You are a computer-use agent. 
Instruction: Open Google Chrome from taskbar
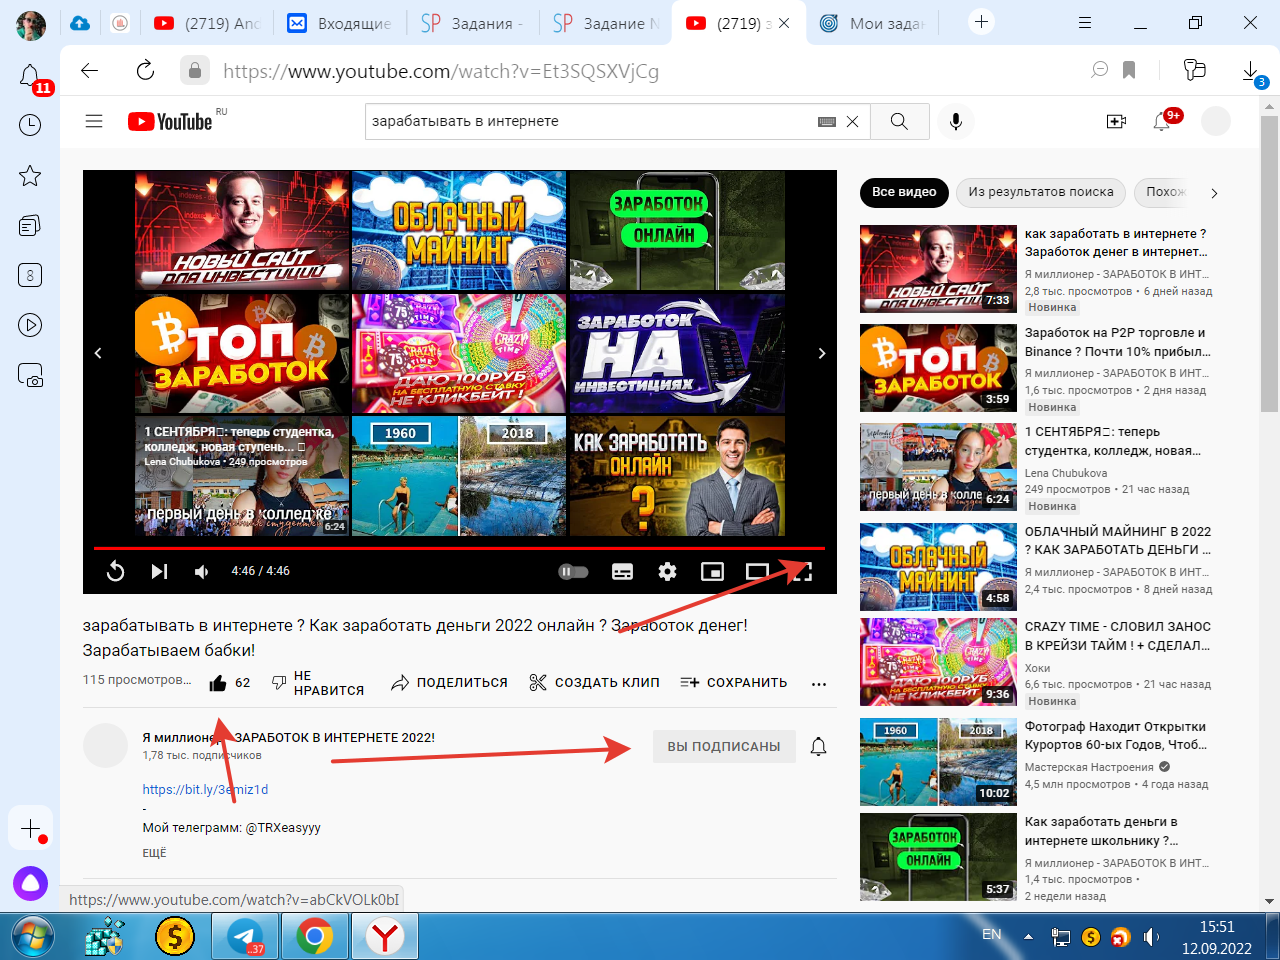pyautogui.click(x=315, y=937)
